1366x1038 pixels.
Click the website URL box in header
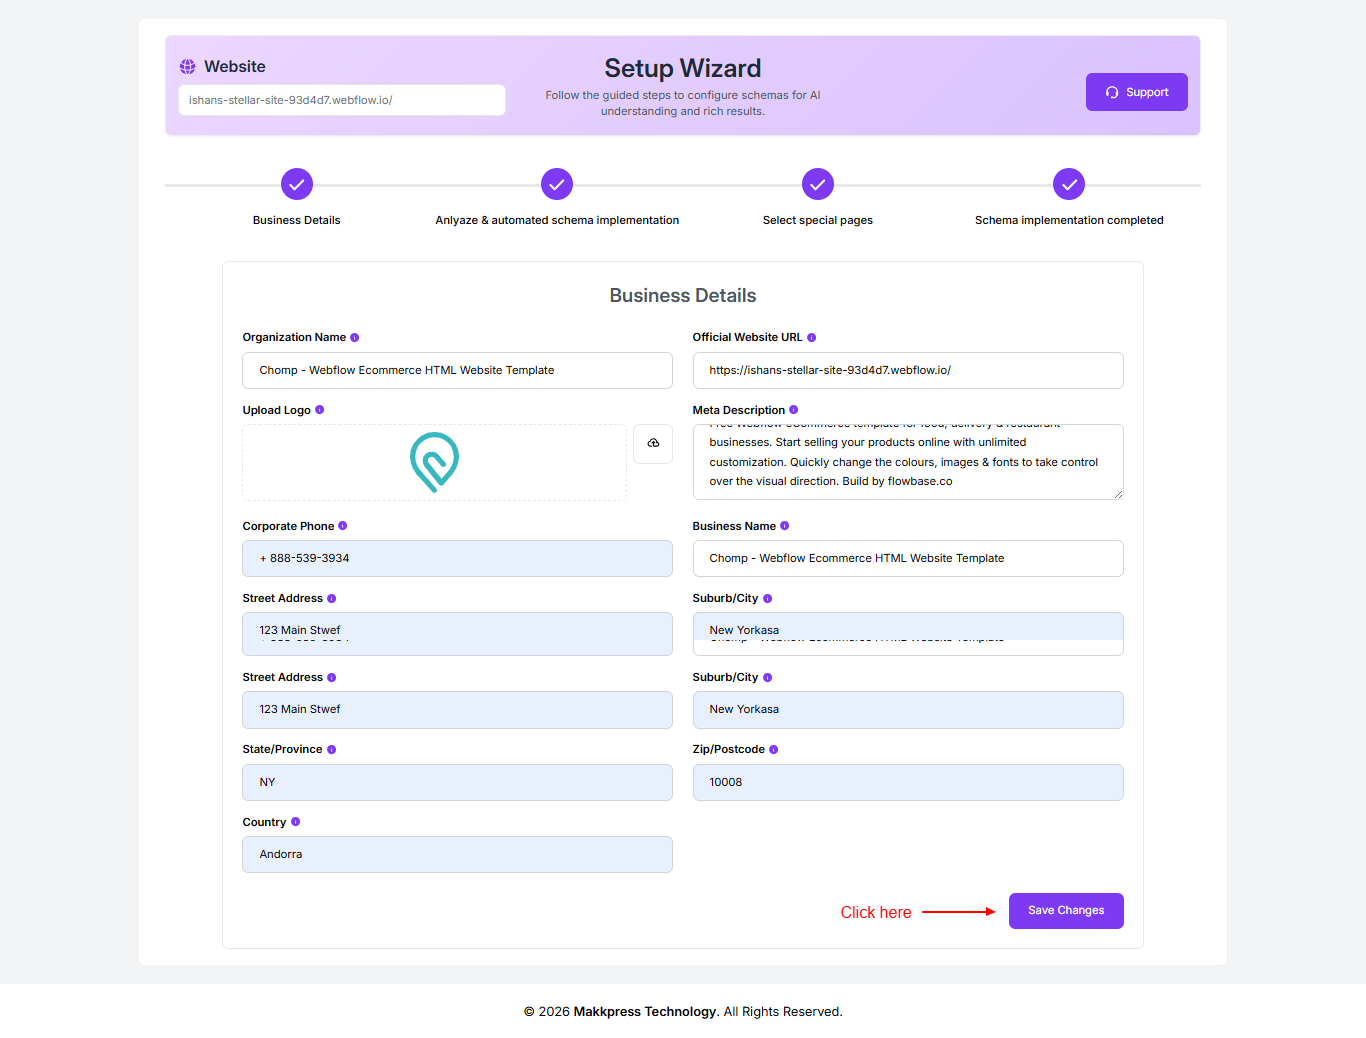coord(341,100)
